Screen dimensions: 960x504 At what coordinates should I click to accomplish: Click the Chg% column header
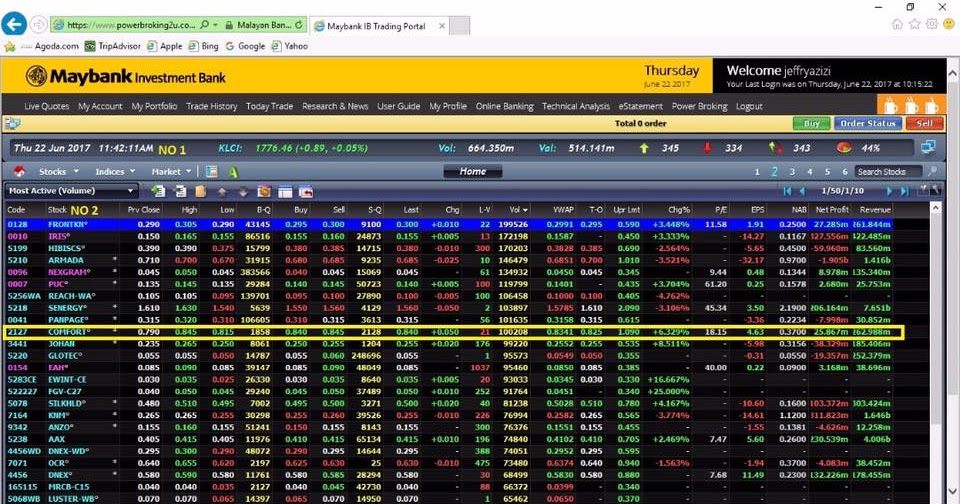[x=678, y=209]
